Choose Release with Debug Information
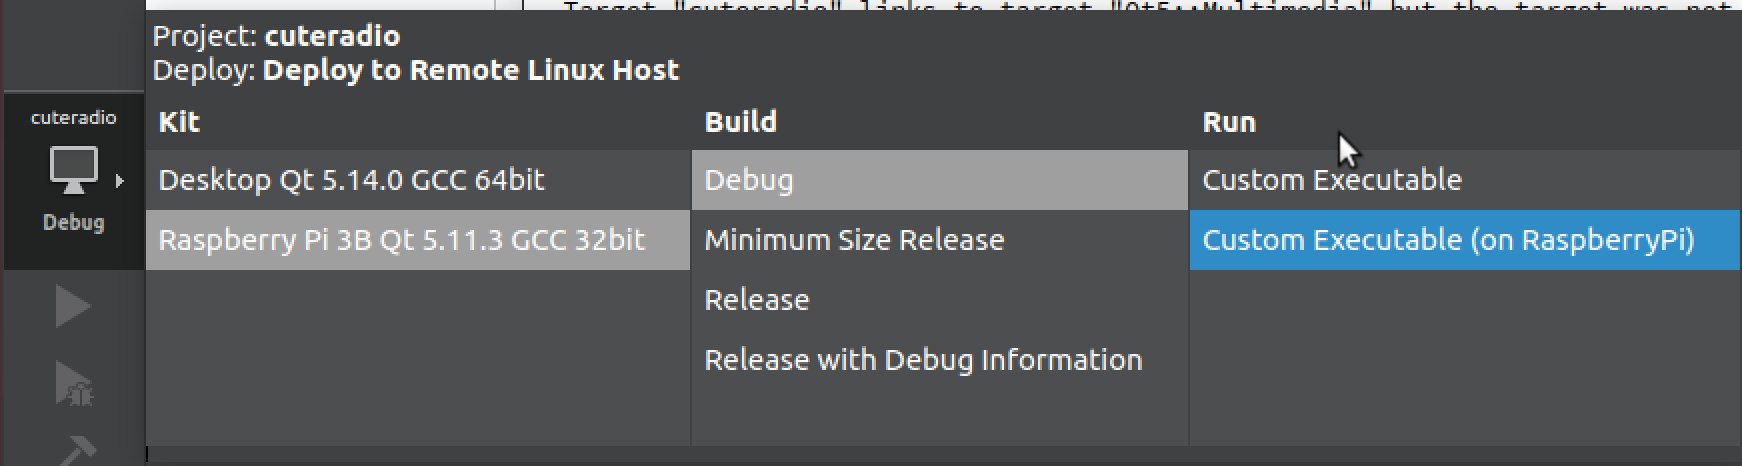Screen dimensions: 1742x466 click(x=923, y=360)
